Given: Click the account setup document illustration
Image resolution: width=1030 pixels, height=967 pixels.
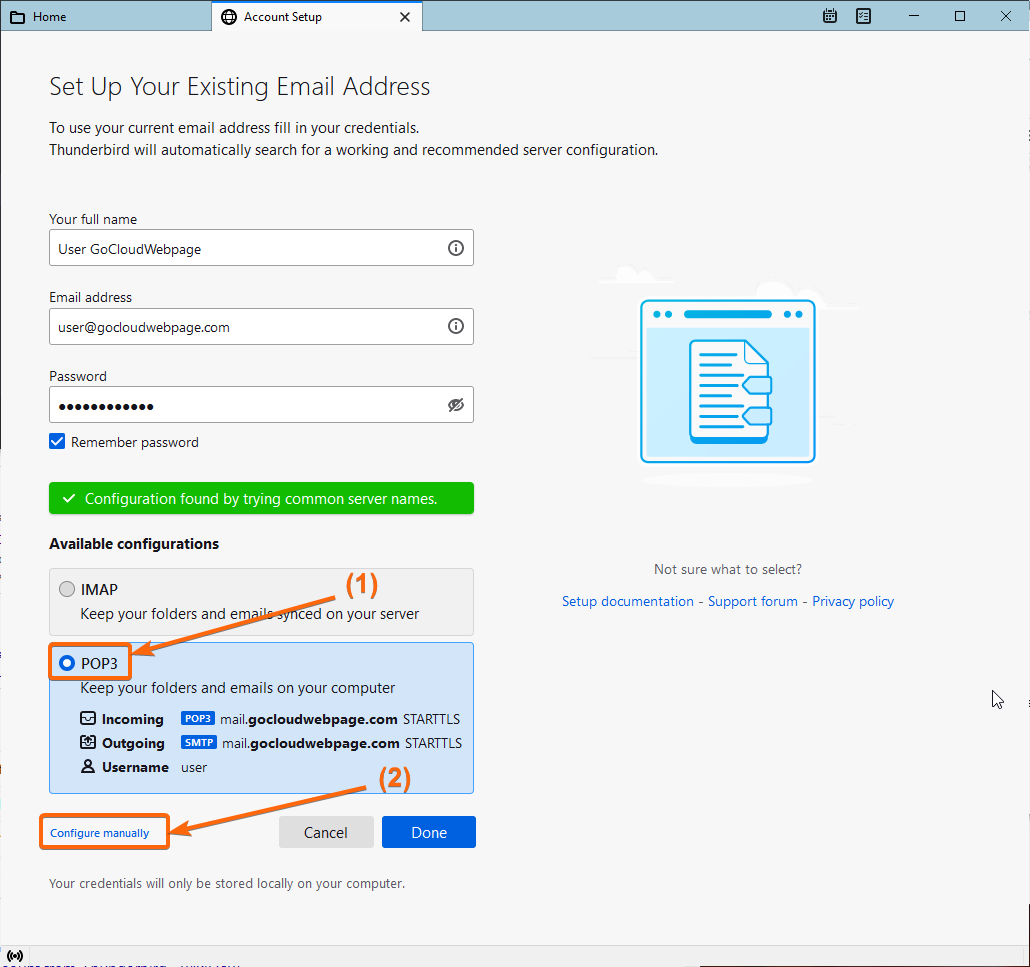Looking at the screenshot, I should point(728,382).
